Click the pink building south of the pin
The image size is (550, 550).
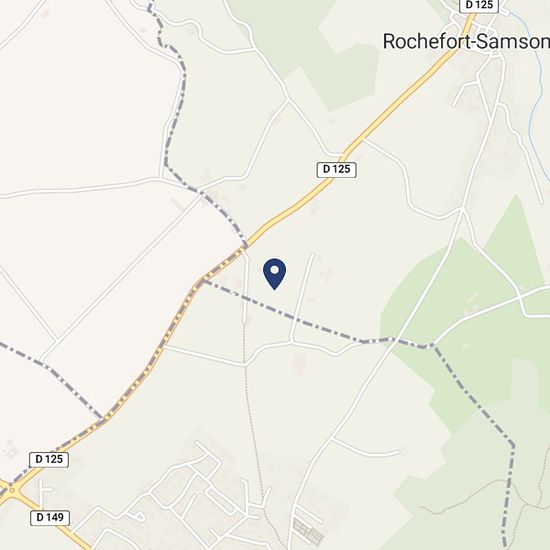(x=298, y=364)
